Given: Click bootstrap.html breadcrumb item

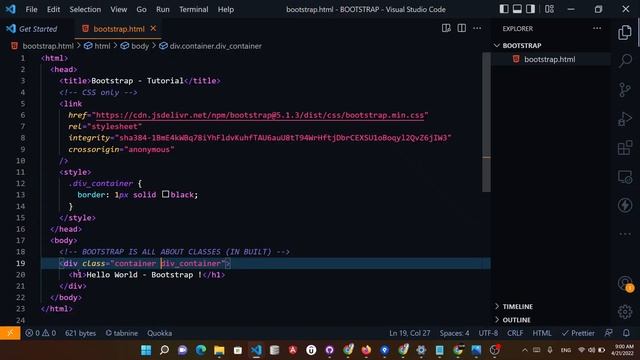Looking at the screenshot, I should [48, 46].
